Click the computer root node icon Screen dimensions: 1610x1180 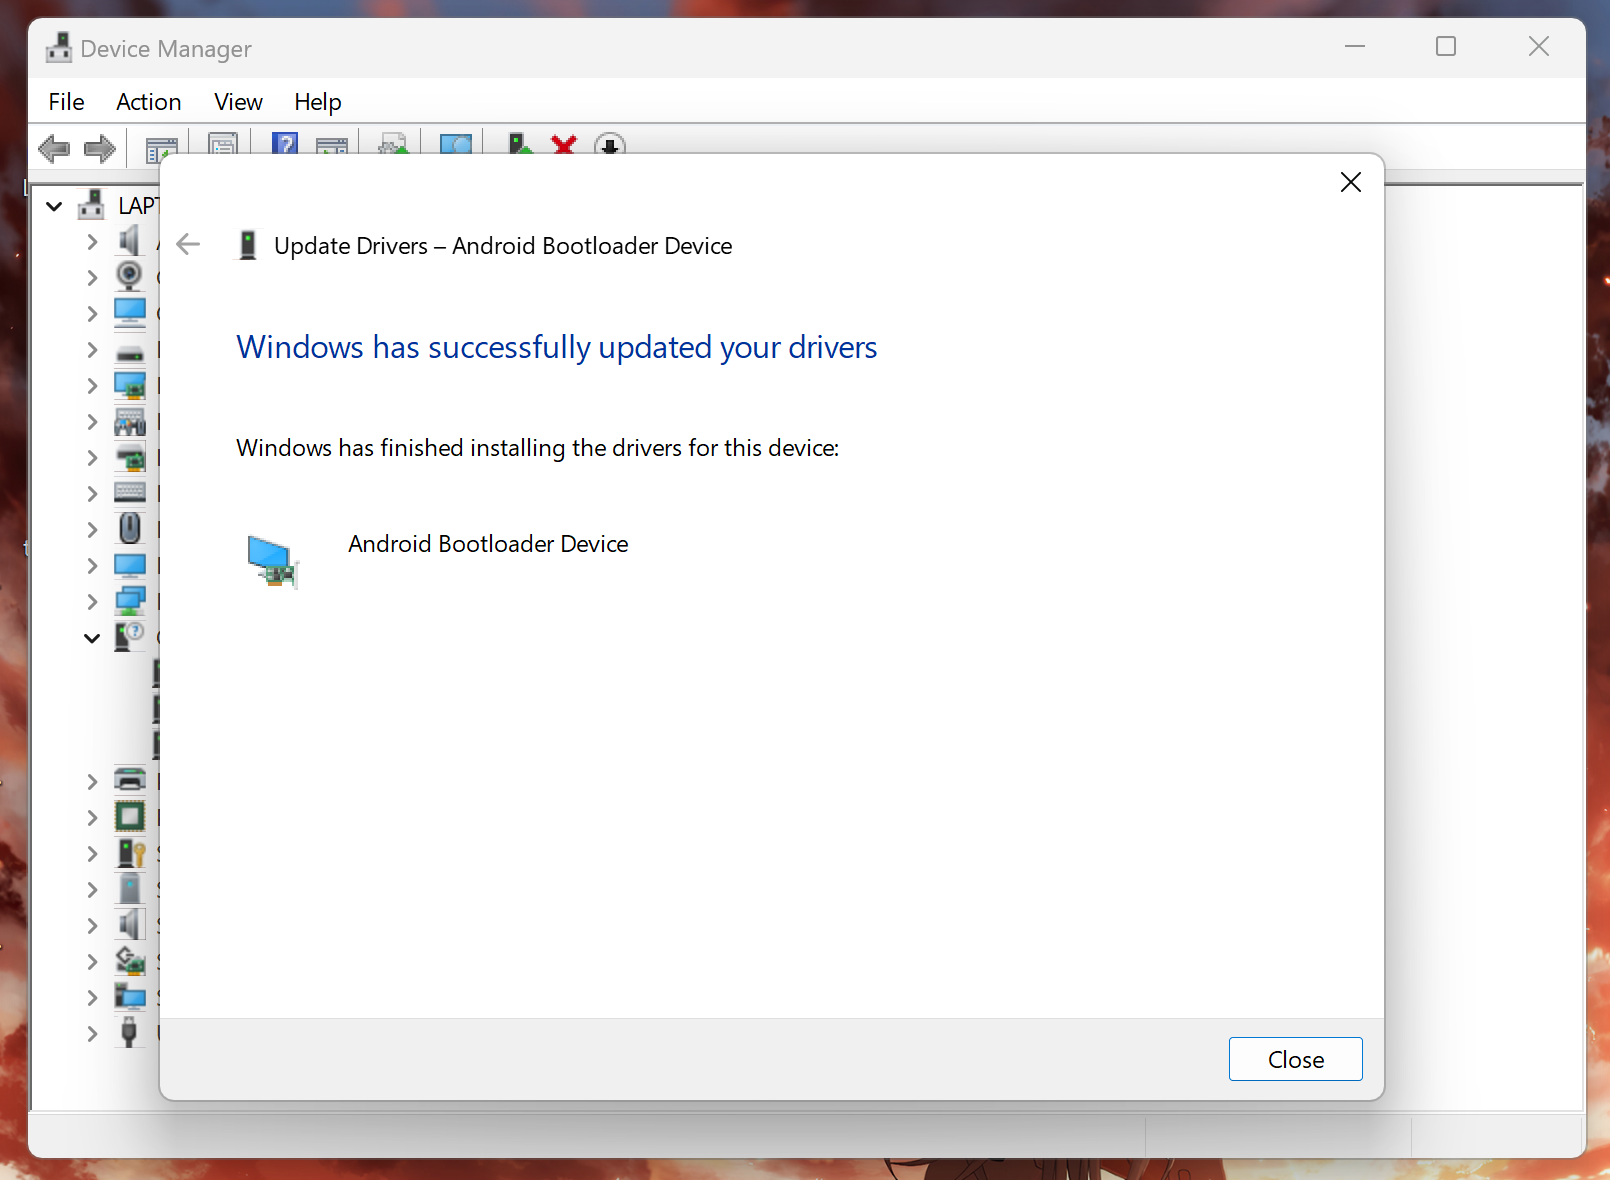[91, 205]
